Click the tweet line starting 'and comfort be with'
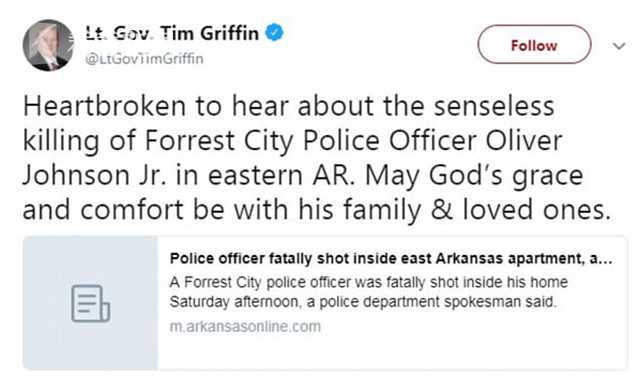The width and height of the screenshot is (640, 377). pyautogui.click(x=317, y=210)
